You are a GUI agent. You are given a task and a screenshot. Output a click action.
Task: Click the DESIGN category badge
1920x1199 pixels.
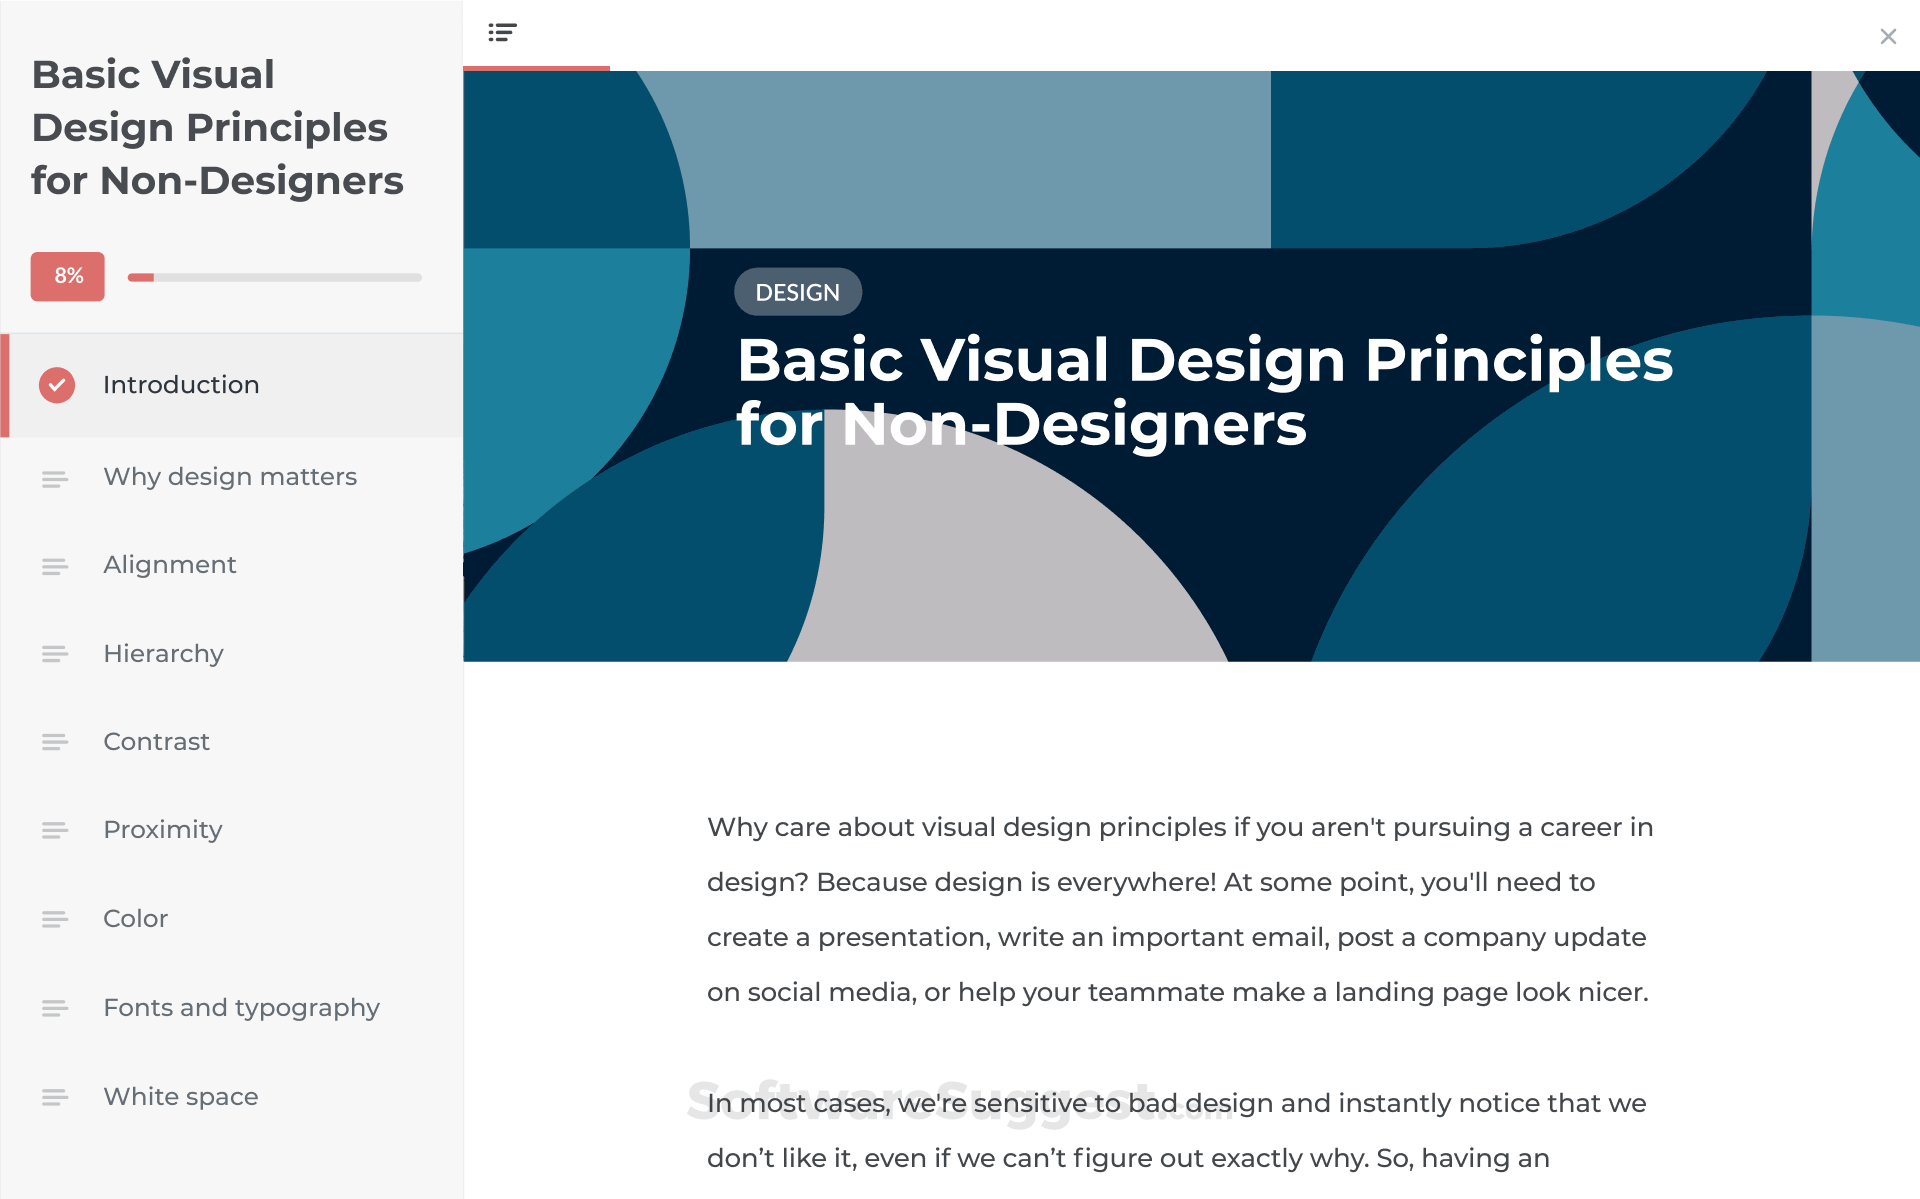point(797,292)
